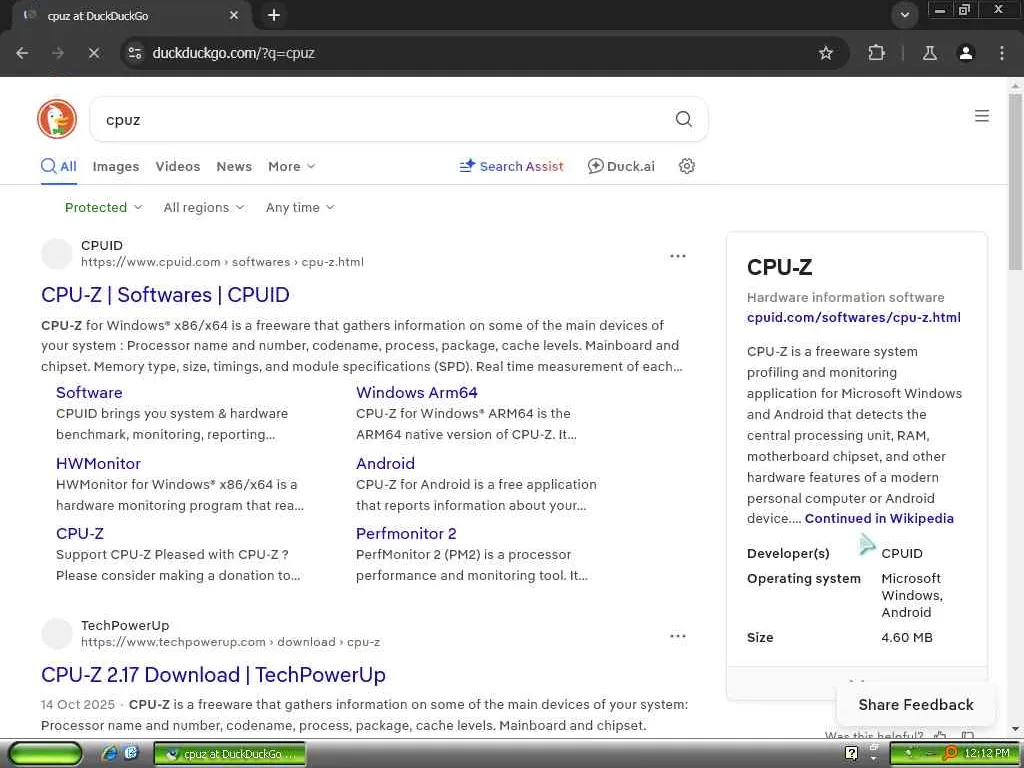Open options dots for TechPowerUp result
Viewport: 1024px width, 768px height.
pyautogui.click(x=677, y=635)
